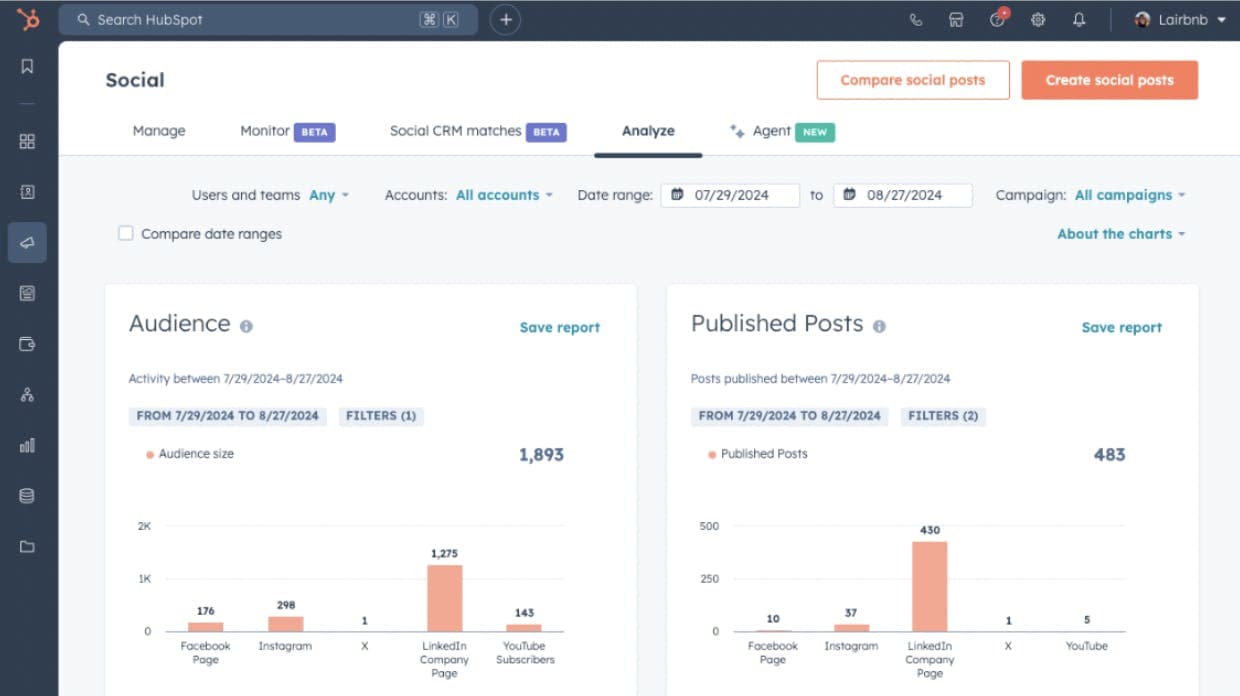Open the Reporting bar chart icon

[28, 445]
